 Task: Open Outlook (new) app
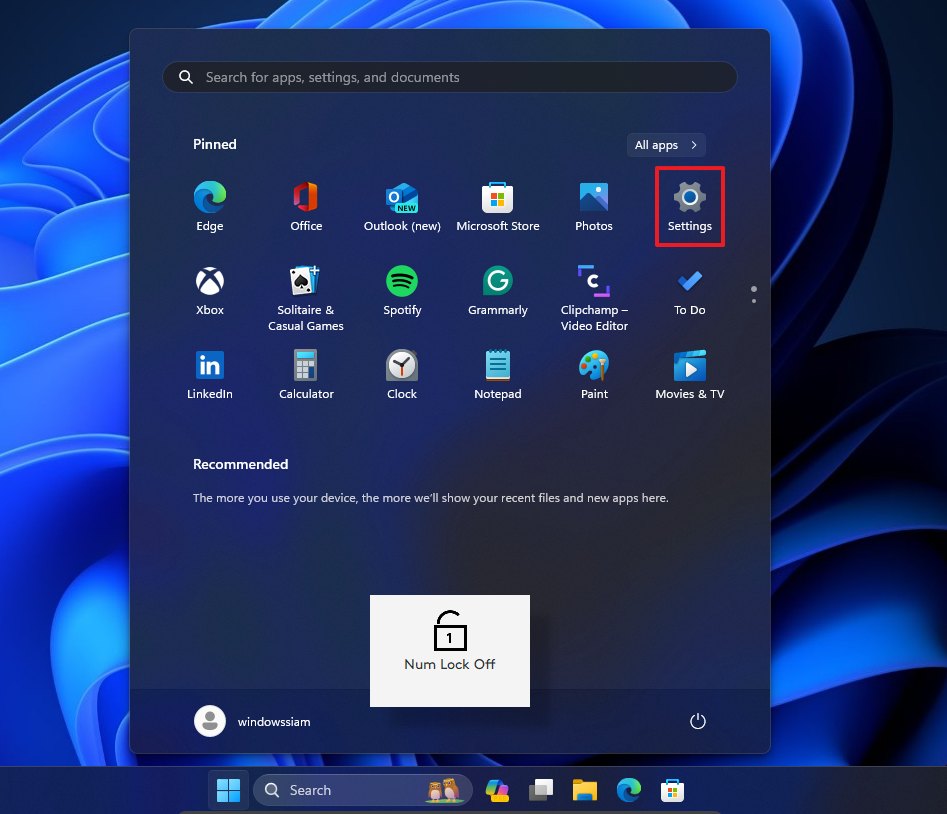coord(402,207)
